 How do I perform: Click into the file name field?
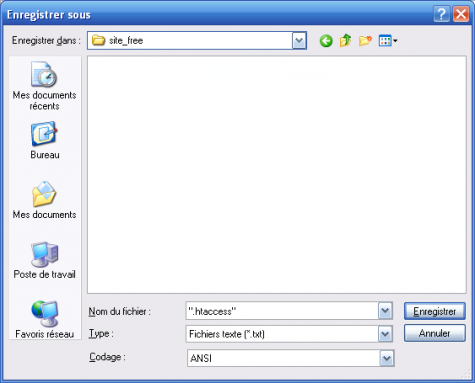tap(282, 311)
